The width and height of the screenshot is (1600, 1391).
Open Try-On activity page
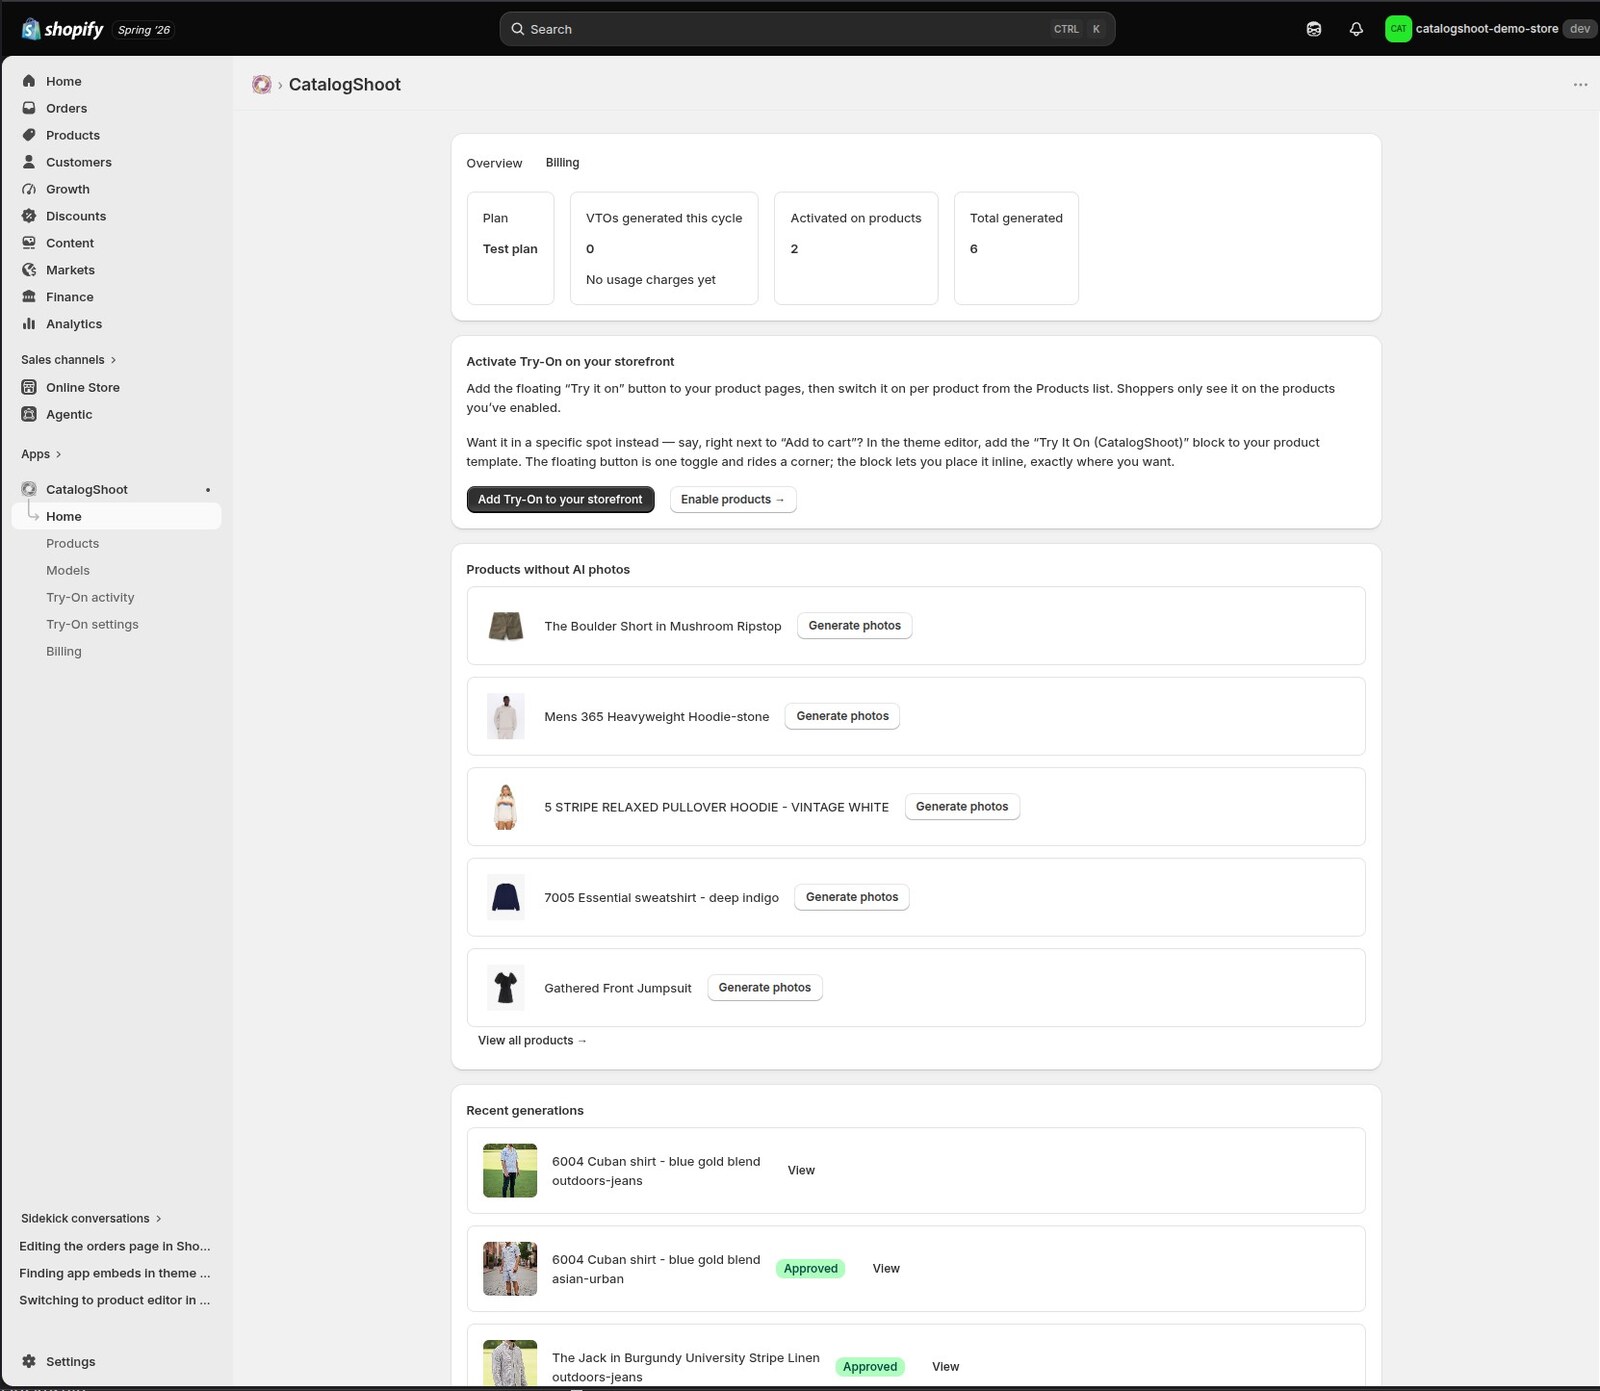point(90,597)
